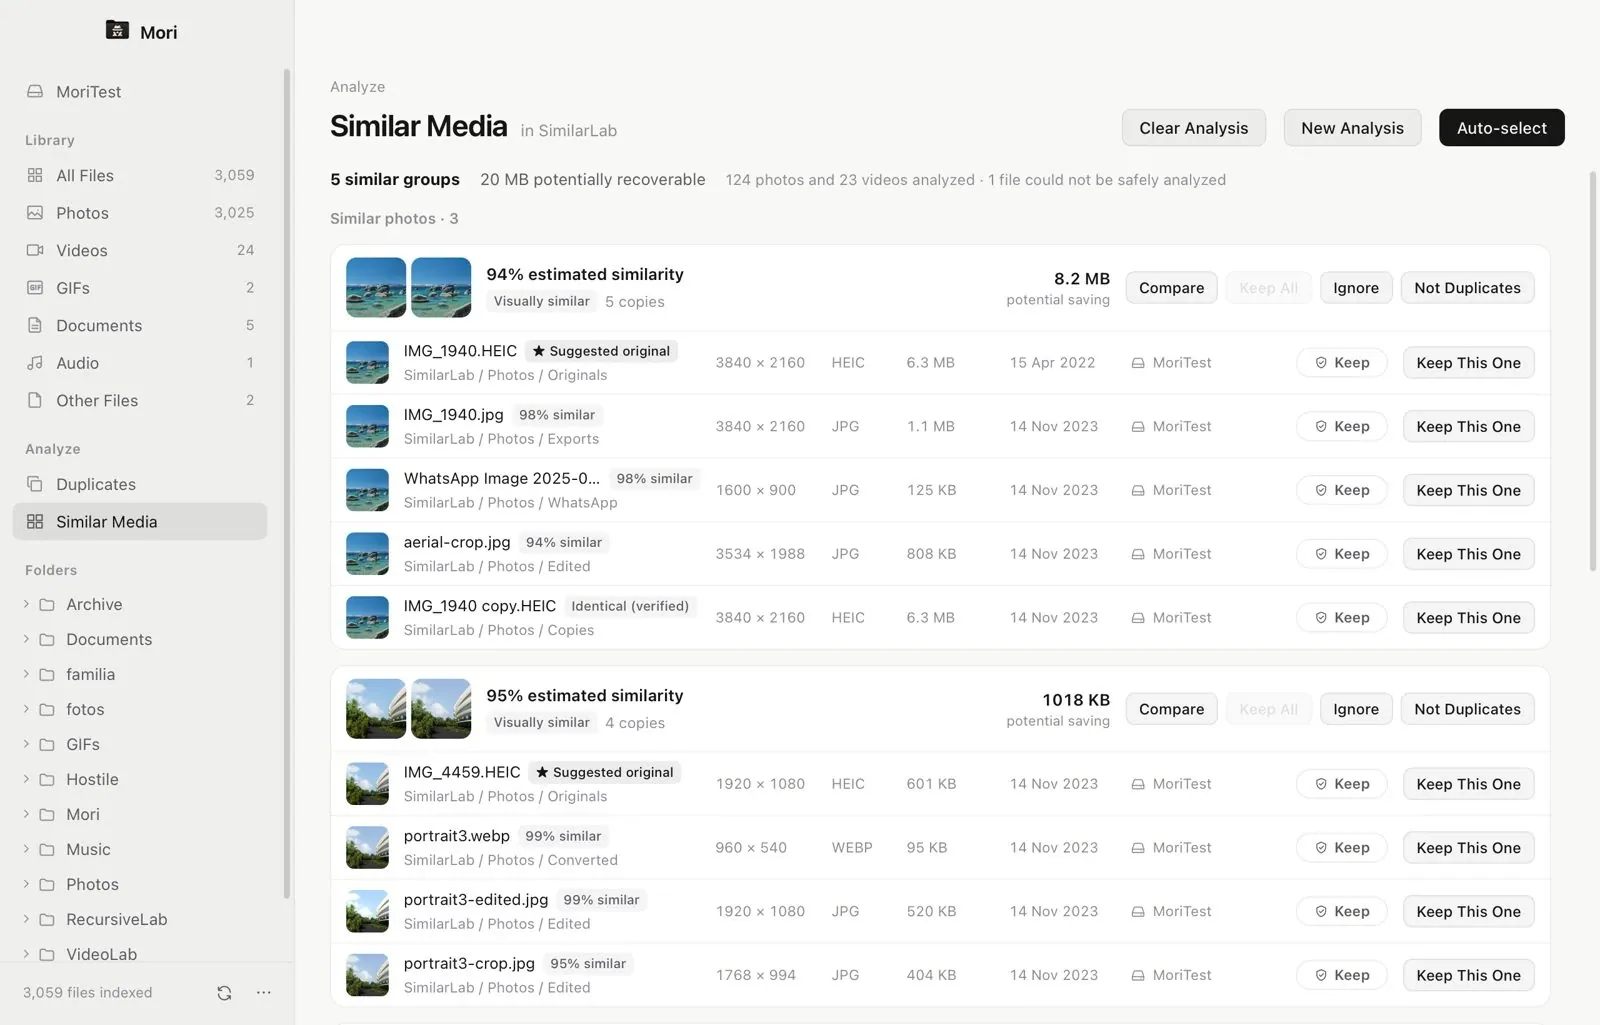Click the All Files grid icon
The width and height of the screenshot is (1600, 1025).
pyautogui.click(x=35, y=175)
